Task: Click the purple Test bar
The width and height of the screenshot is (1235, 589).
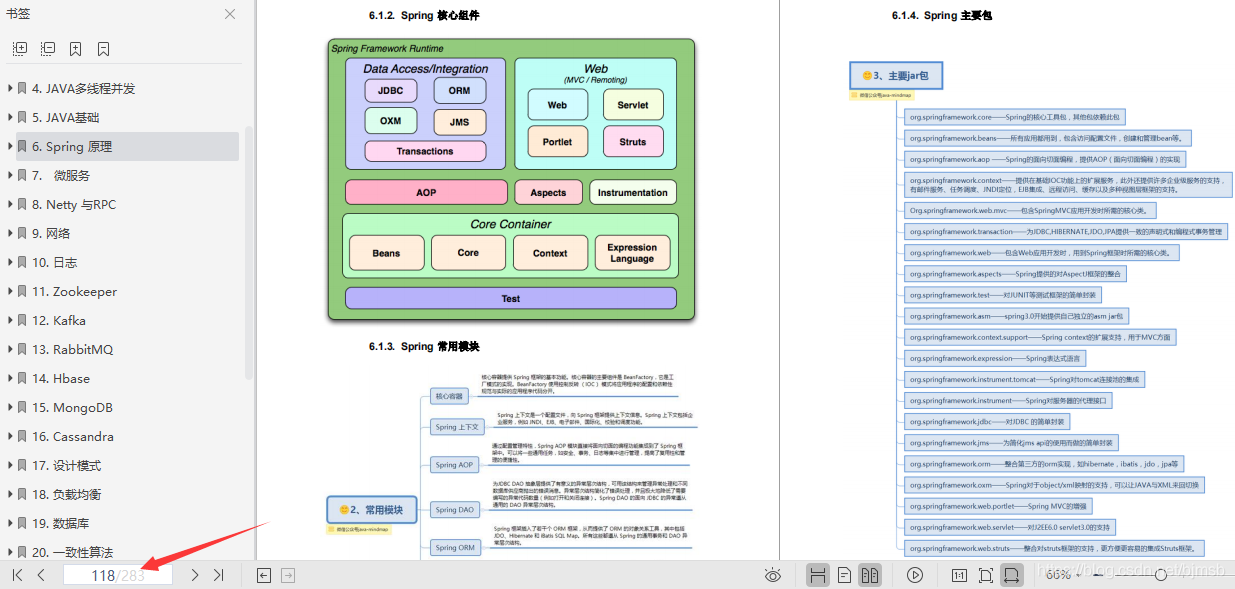Action: pos(511,298)
